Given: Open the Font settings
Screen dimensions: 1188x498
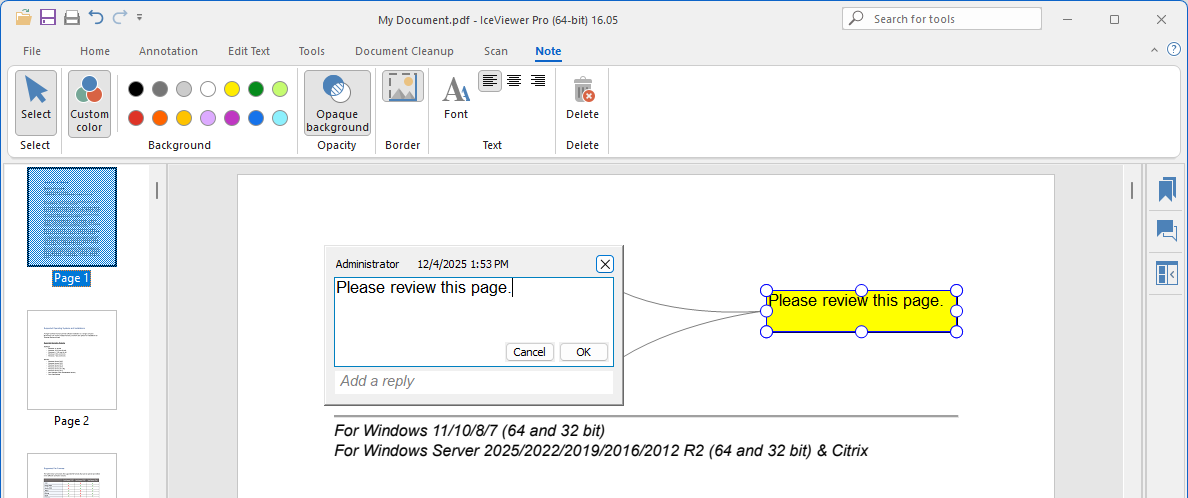Looking at the screenshot, I should click(x=456, y=98).
